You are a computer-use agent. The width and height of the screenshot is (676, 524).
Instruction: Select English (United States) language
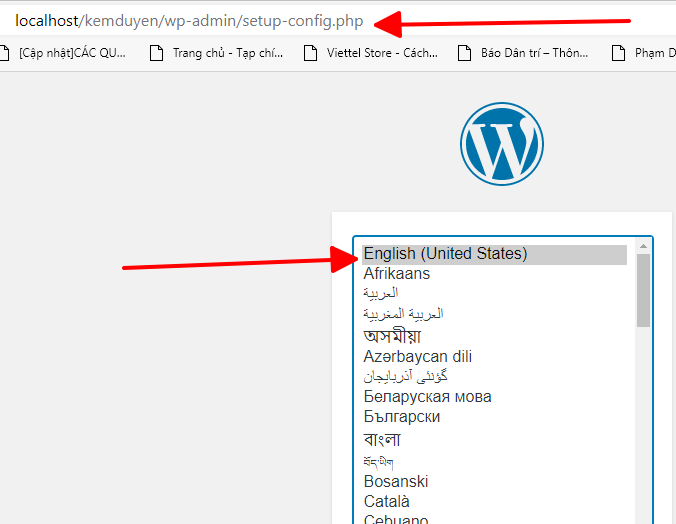click(494, 254)
